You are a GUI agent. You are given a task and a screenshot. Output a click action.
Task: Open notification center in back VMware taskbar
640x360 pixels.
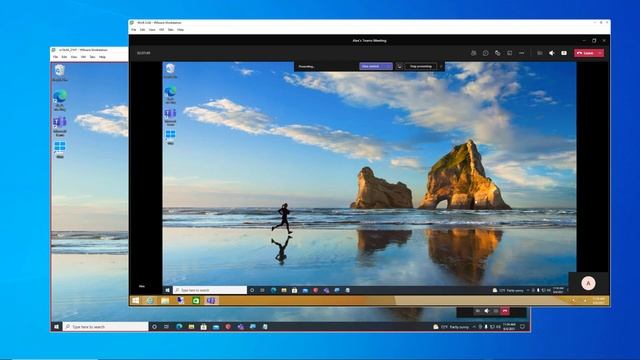(x=522, y=327)
